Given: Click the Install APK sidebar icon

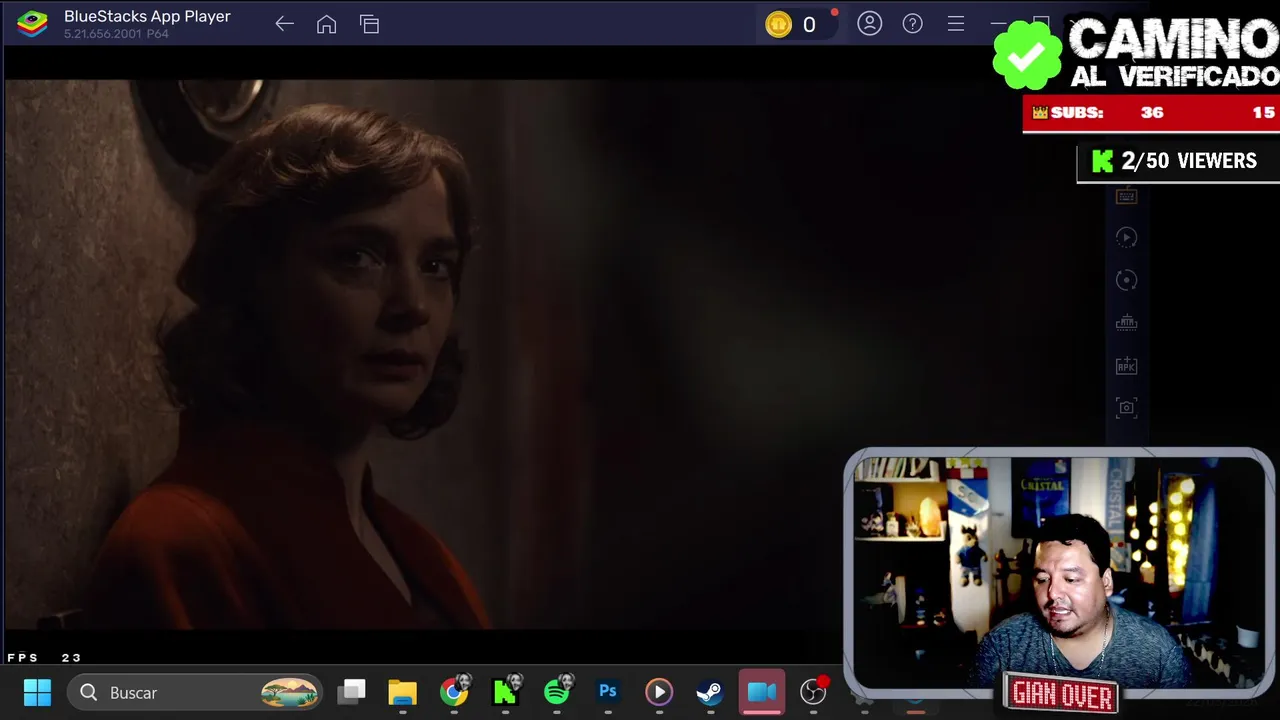Looking at the screenshot, I should coord(1126,366).
